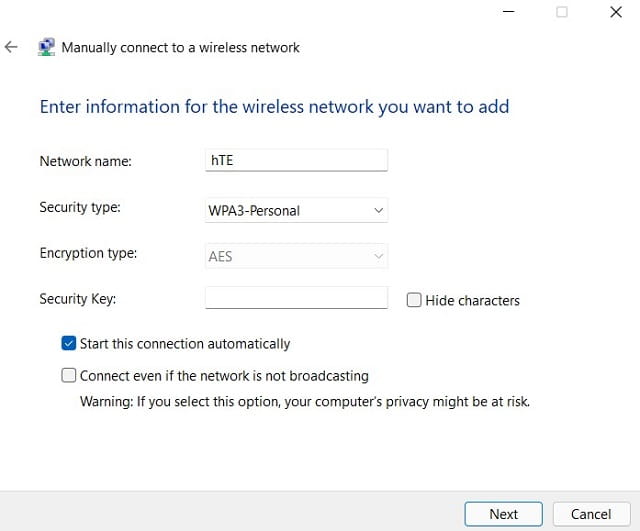Click the wireless network wizard icon

[46, 47]
